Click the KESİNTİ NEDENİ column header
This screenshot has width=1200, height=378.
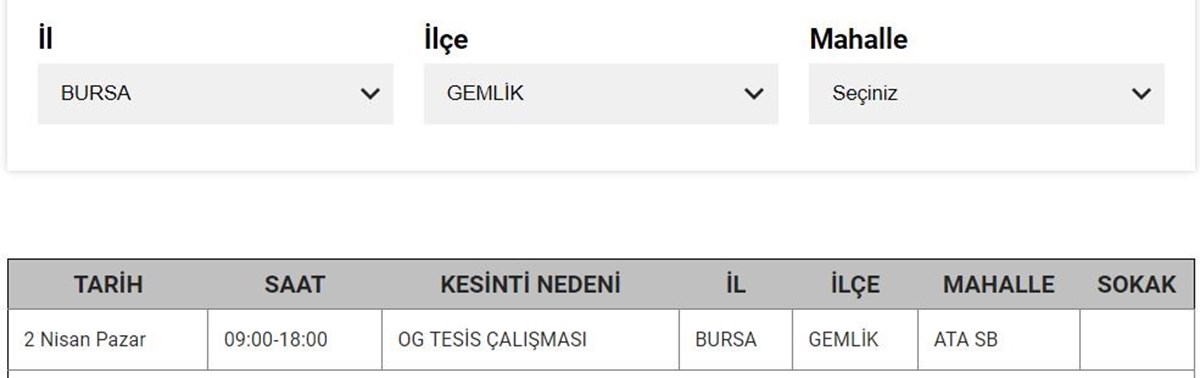(531, 285)
